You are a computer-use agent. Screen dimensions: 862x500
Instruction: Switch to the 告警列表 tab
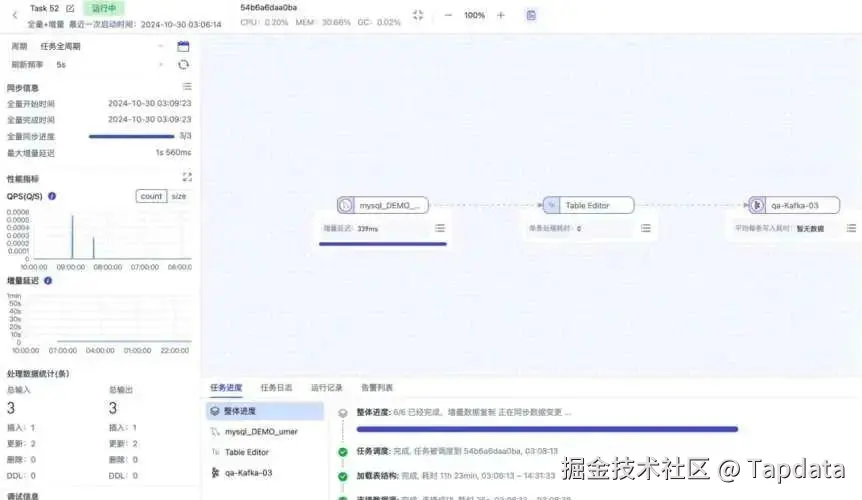pos(377,387)
